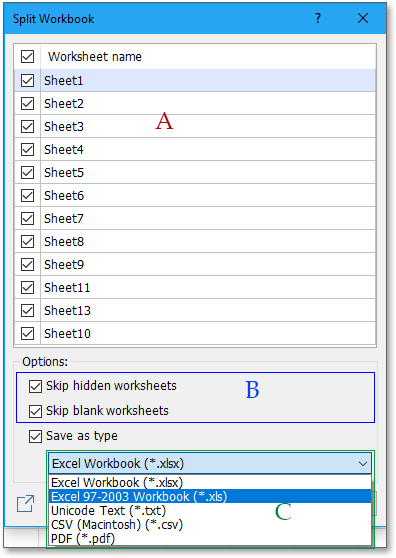Click the Worksheet name column header
This screenshot has height=558, width=396.
[208, 57]
